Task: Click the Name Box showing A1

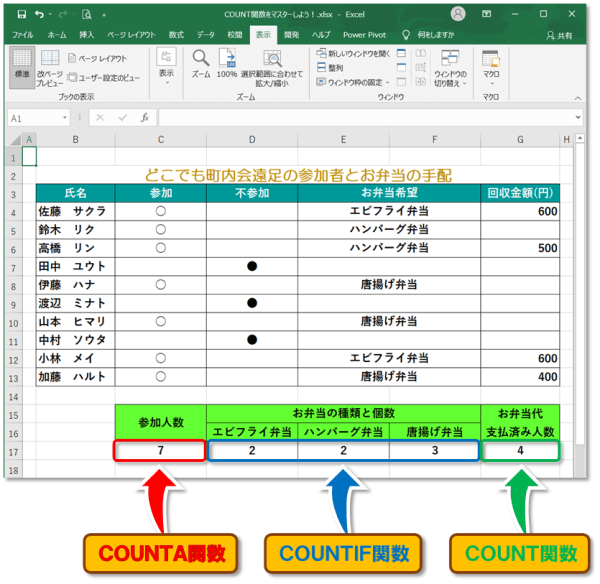Action: (x=34, y=118)
